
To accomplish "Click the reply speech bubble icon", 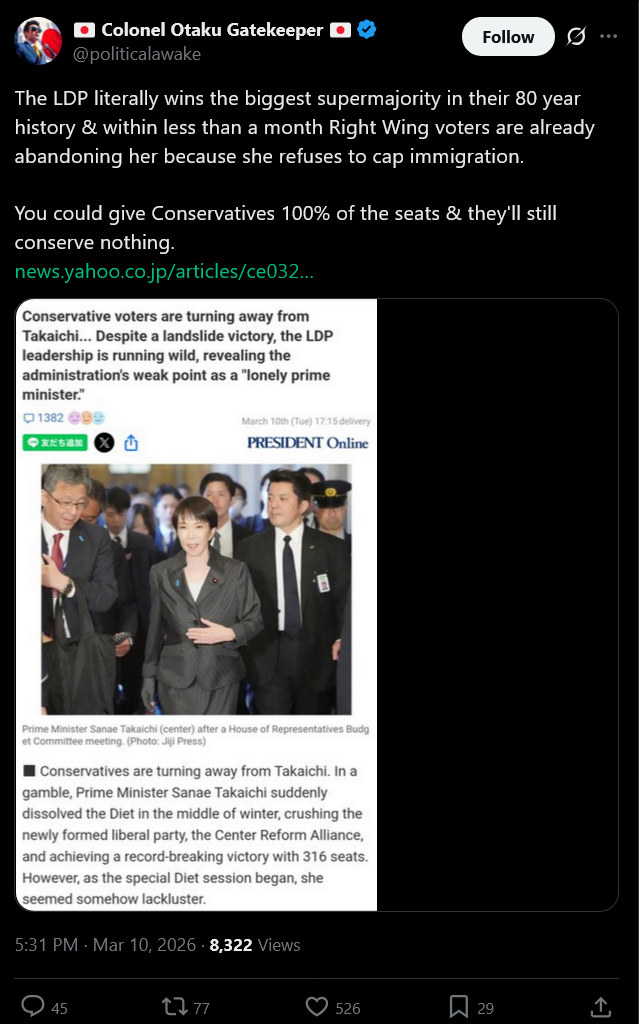I will tap(33, 1005).
